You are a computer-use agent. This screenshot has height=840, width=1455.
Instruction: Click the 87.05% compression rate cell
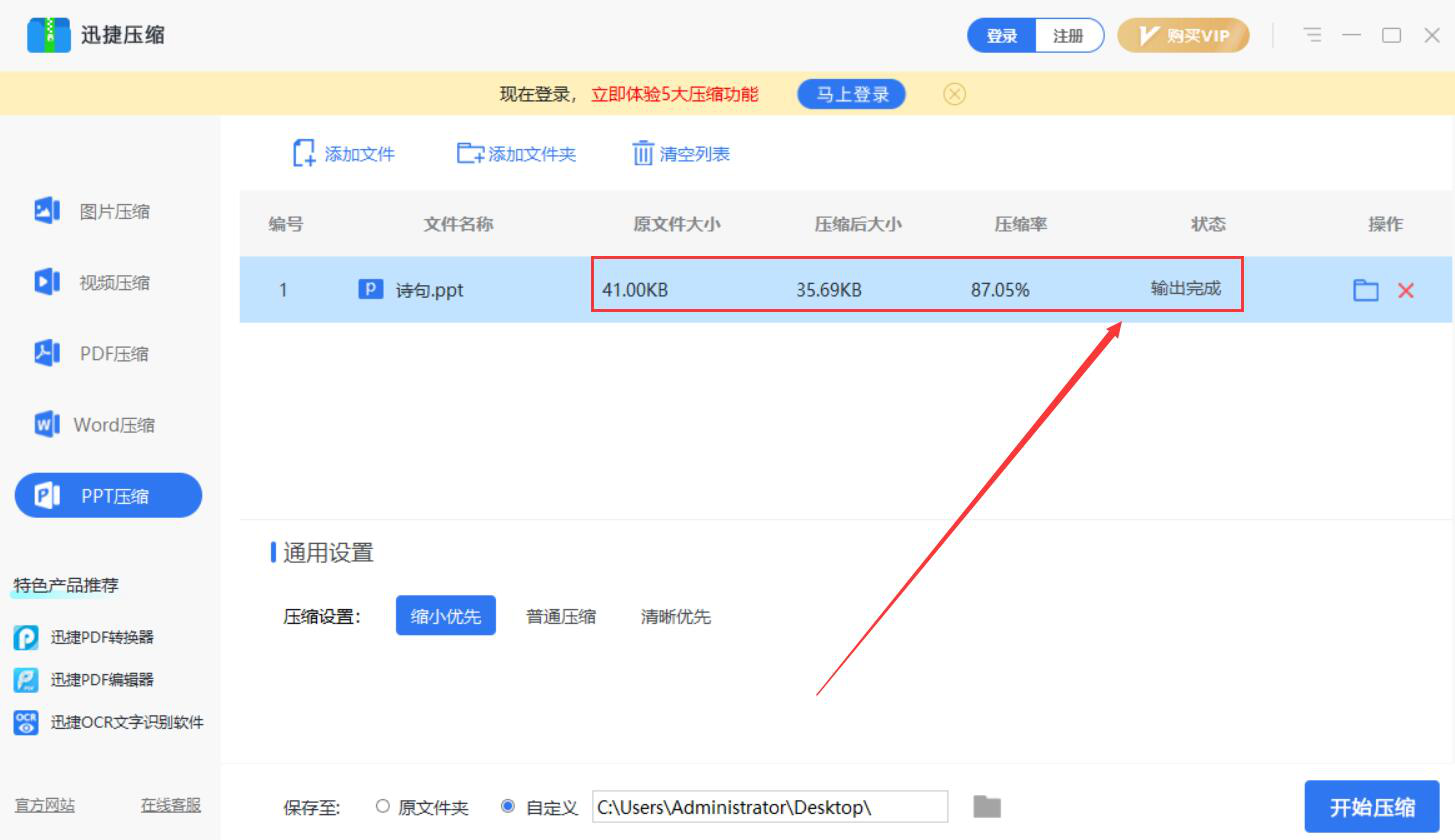click(1000, 291)
